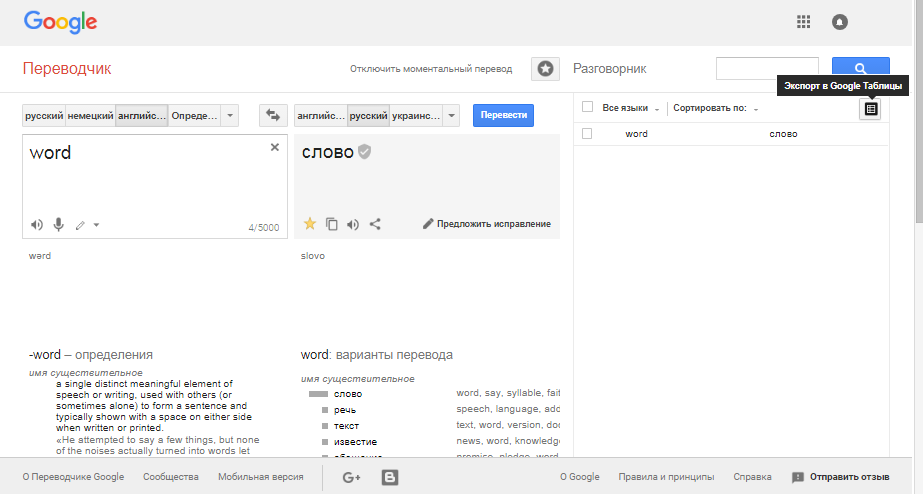
Task: Copy the translation to clipboard
Action: click(x=332, y=224)
